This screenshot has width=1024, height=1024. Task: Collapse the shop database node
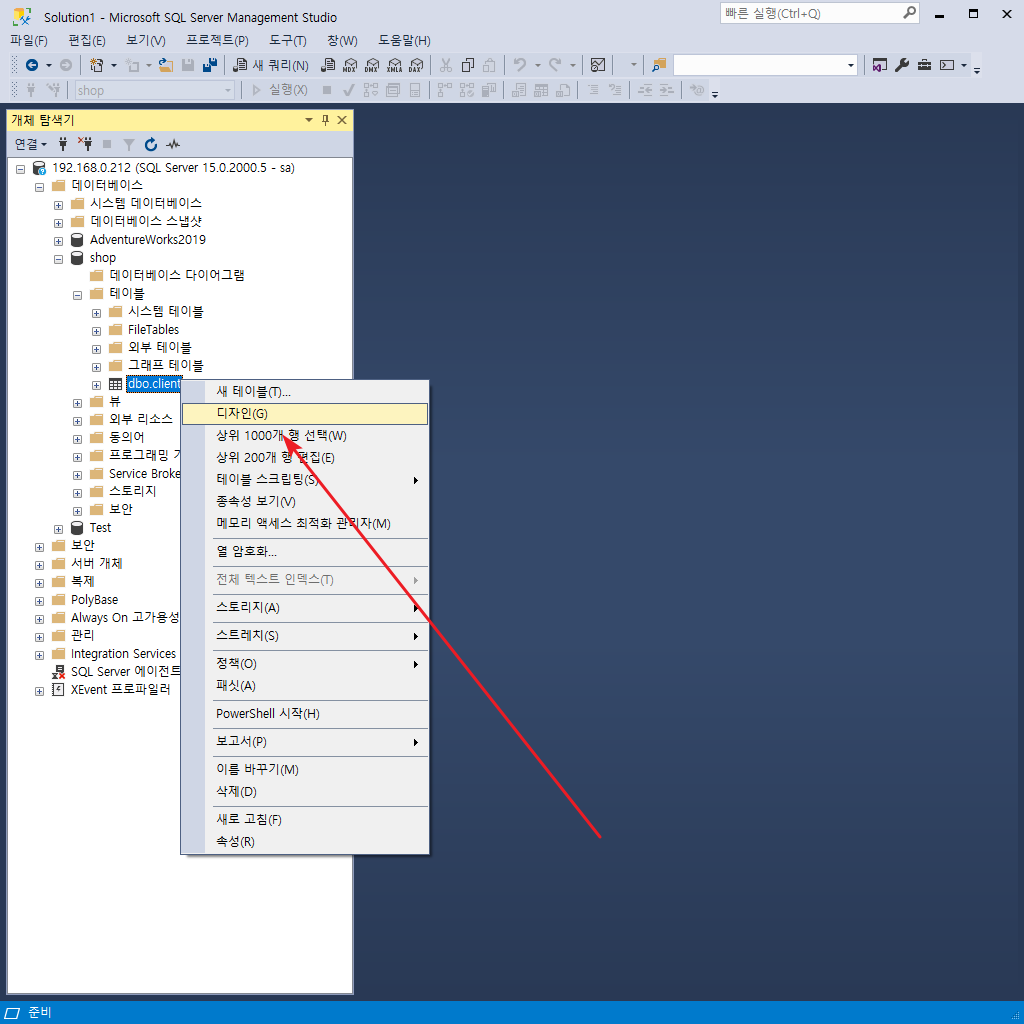(58, 259)
